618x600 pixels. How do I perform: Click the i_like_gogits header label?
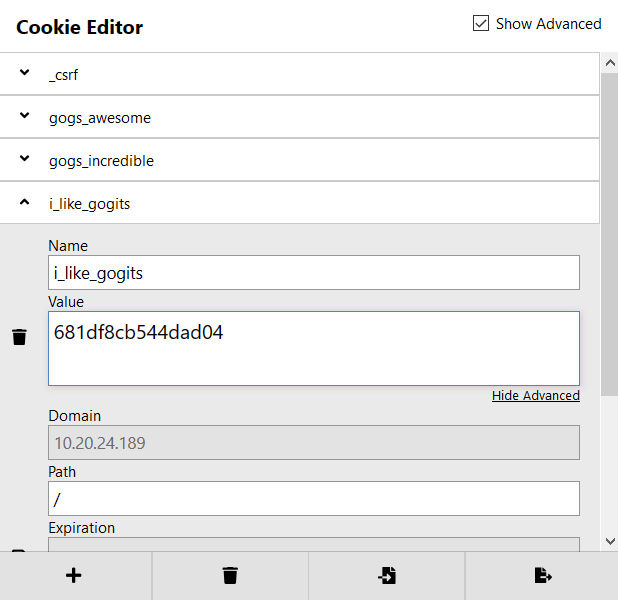(89, 204)
